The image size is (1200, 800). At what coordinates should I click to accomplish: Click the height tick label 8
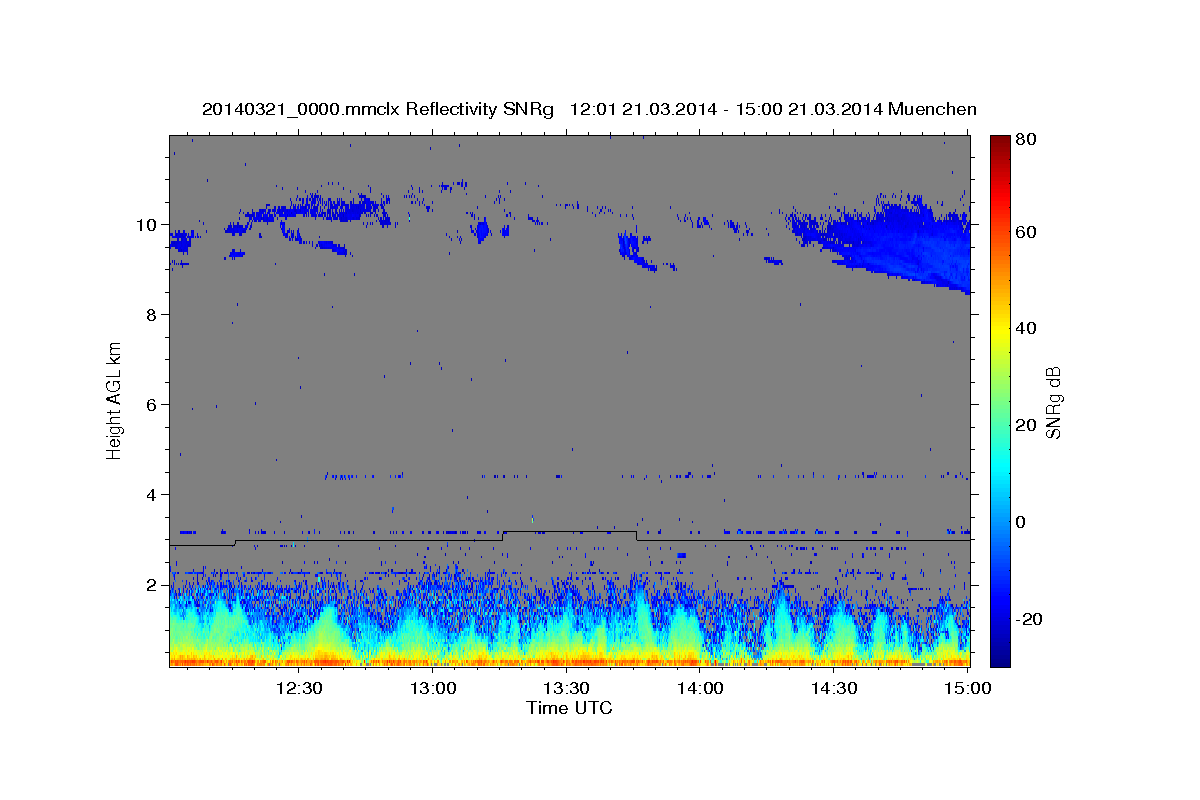click(x=152, y=315)
